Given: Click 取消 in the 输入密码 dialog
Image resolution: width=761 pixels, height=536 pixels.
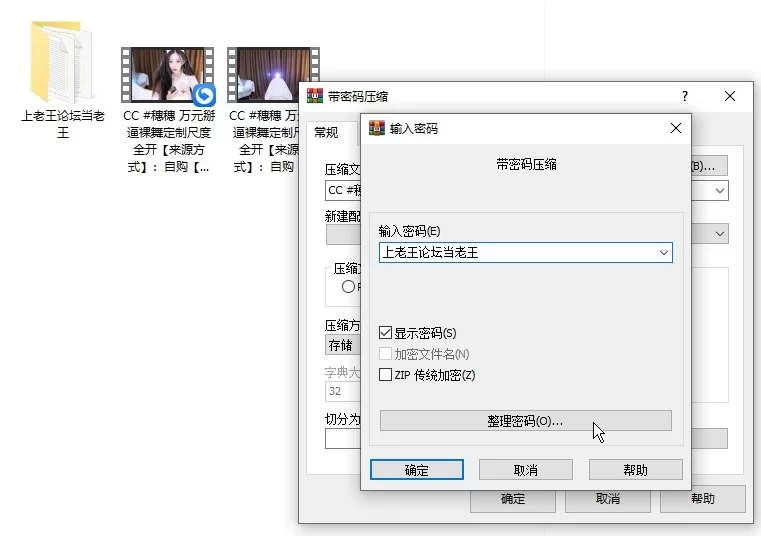Looking at the screenshot, I should tap(526, 469).
